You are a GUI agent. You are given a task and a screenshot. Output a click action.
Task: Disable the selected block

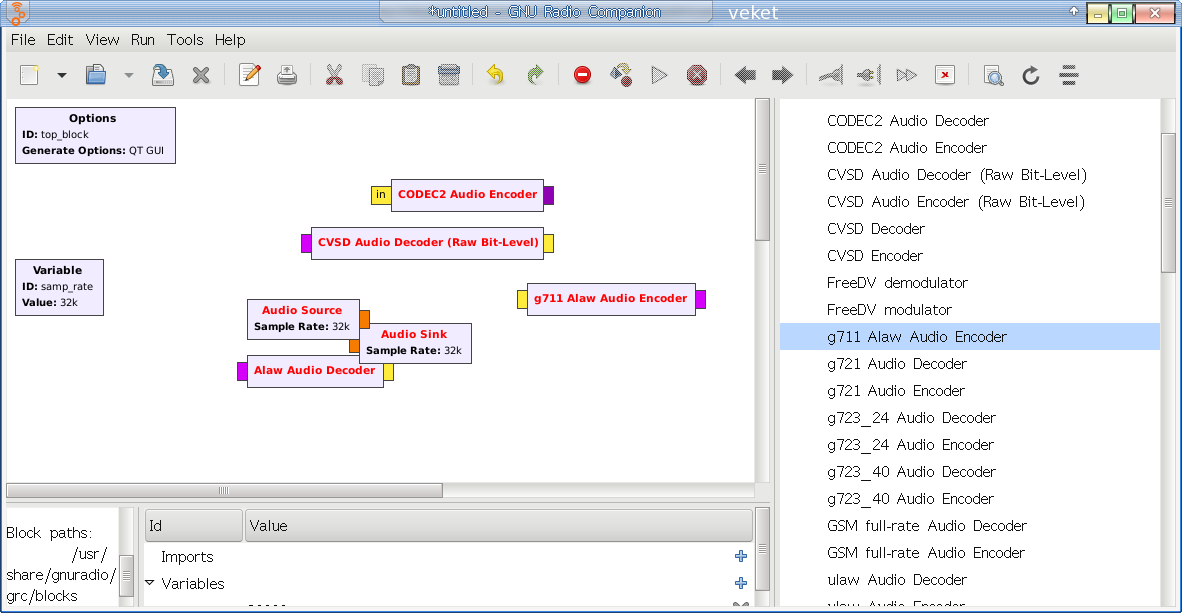point(868,75)
